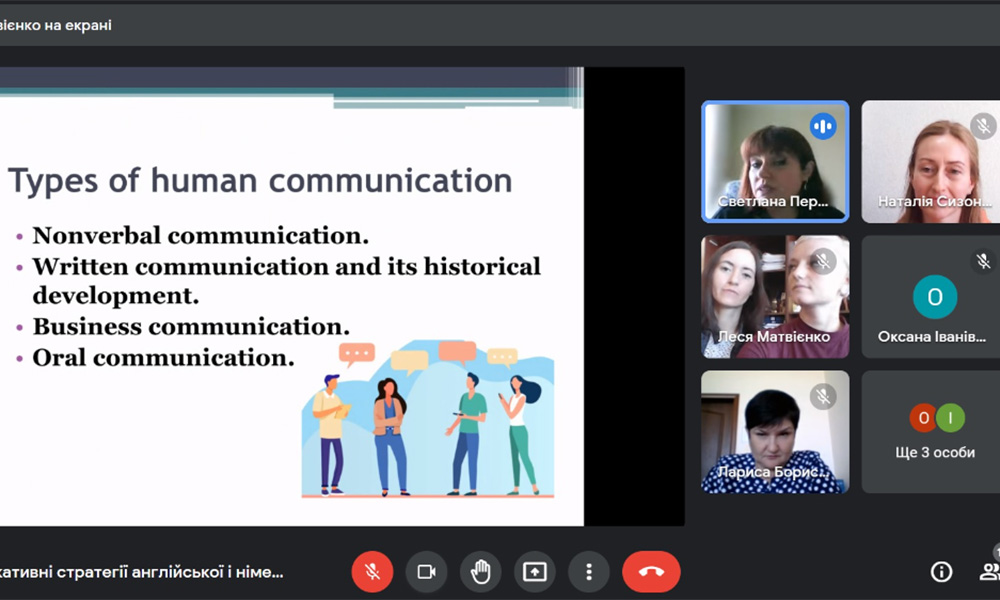Leave the call with red hang-up button

coord(651,572)
